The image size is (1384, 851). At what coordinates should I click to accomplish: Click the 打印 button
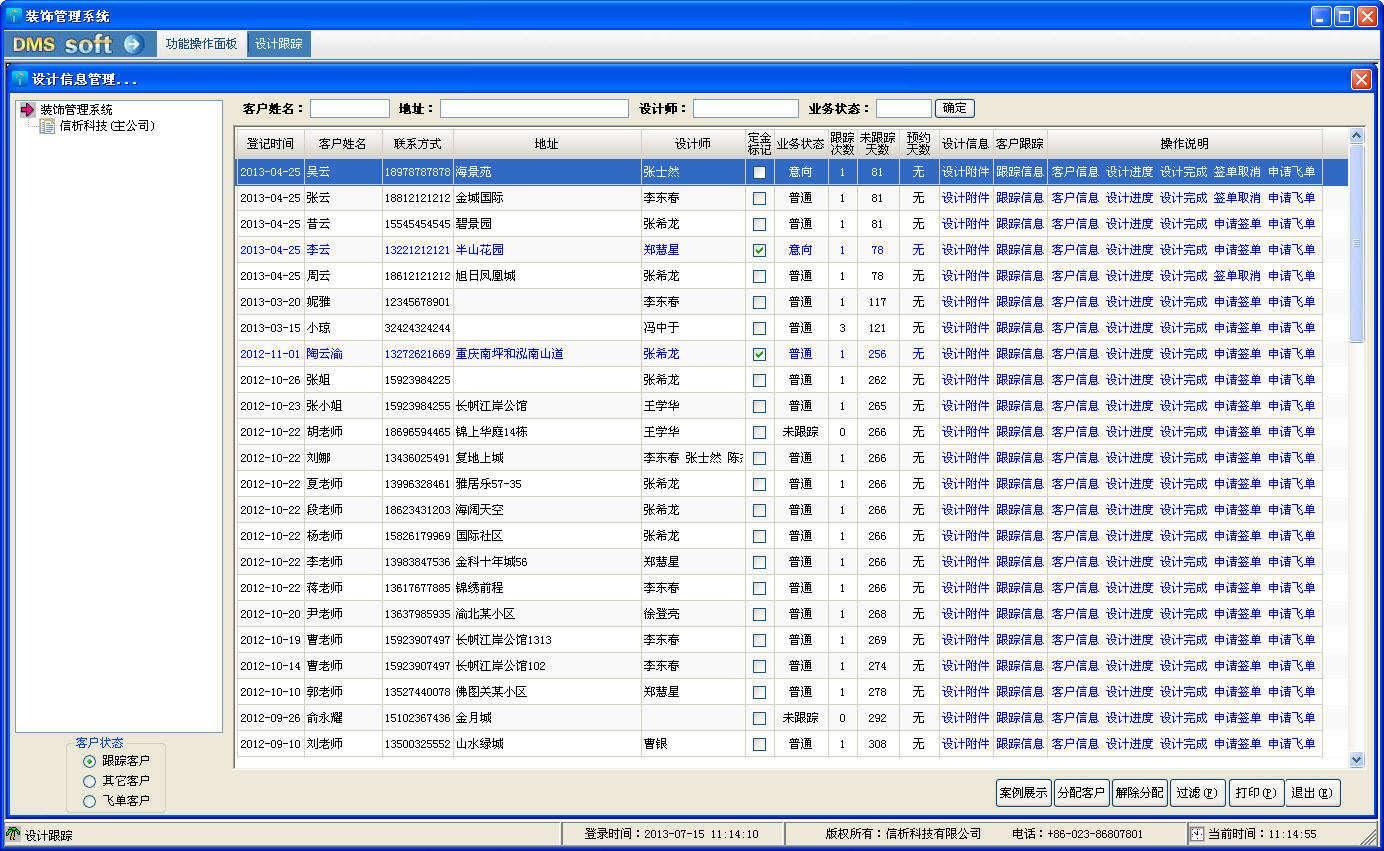coord(1256,793)
